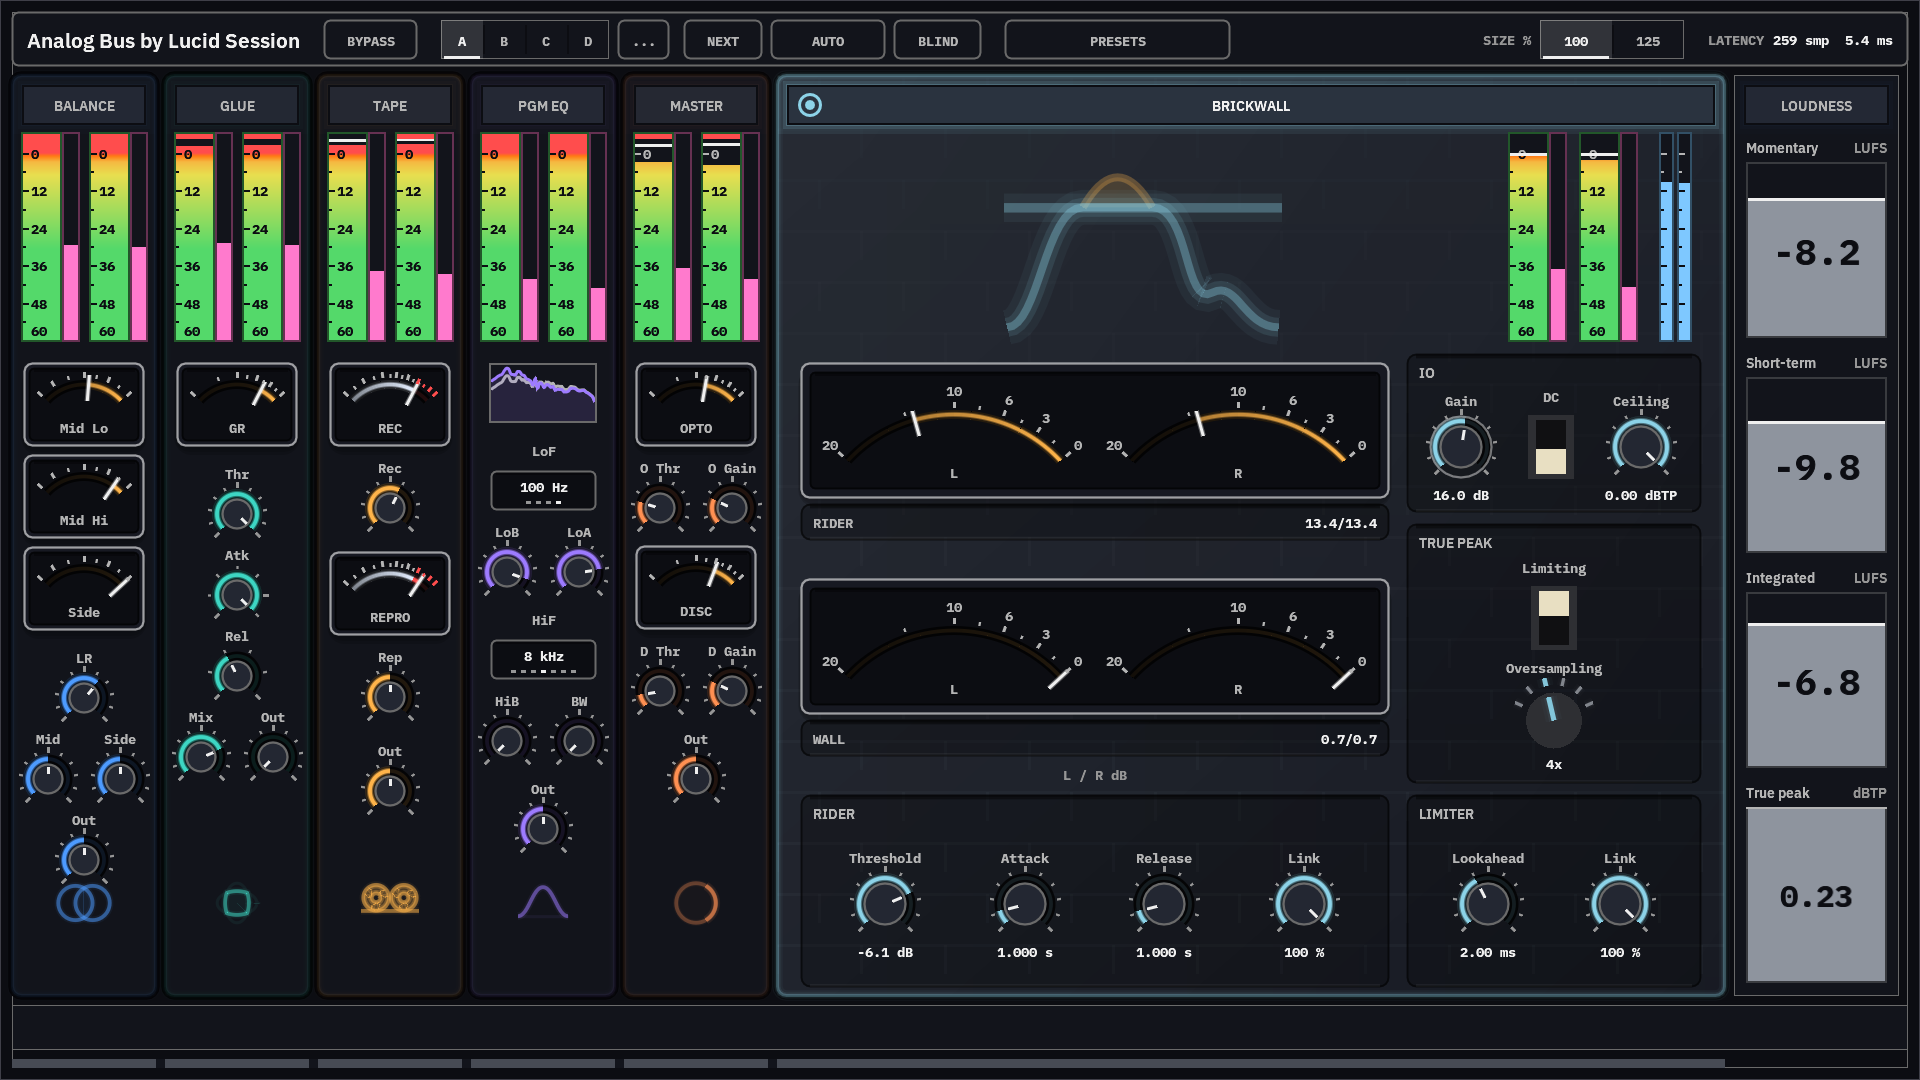This screenshot has height=1080, width=1920.
Task: Toggle the Brickwall power indicator
Action: (810, 105)
